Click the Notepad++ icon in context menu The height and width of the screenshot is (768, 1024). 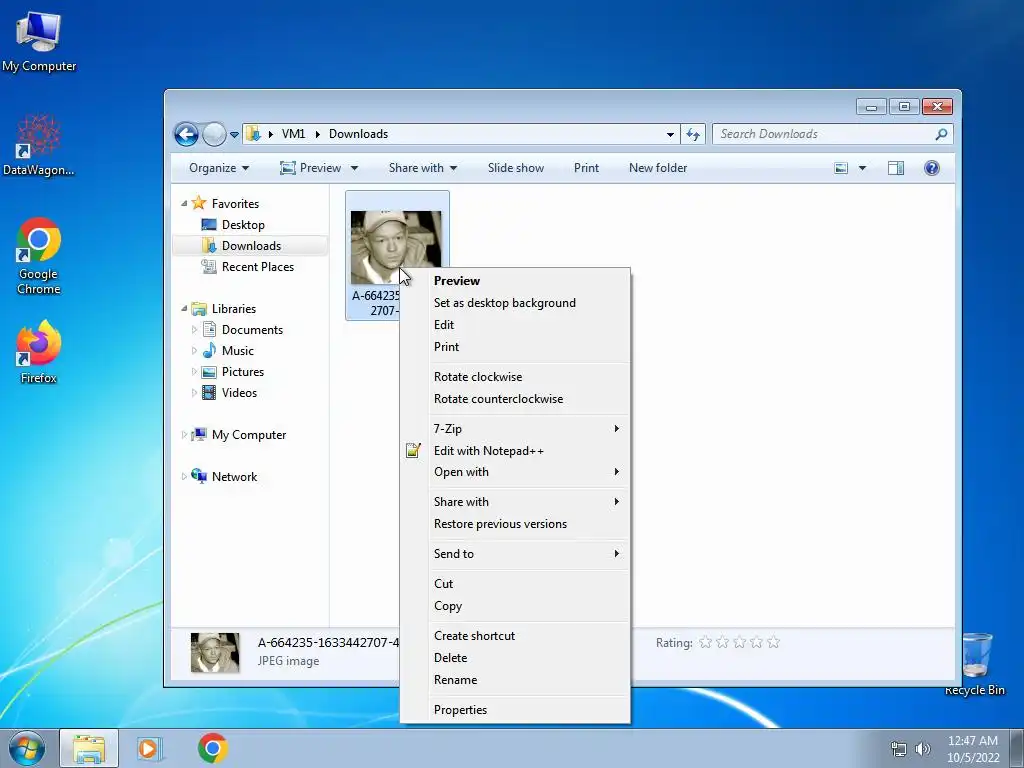(413, 451)
